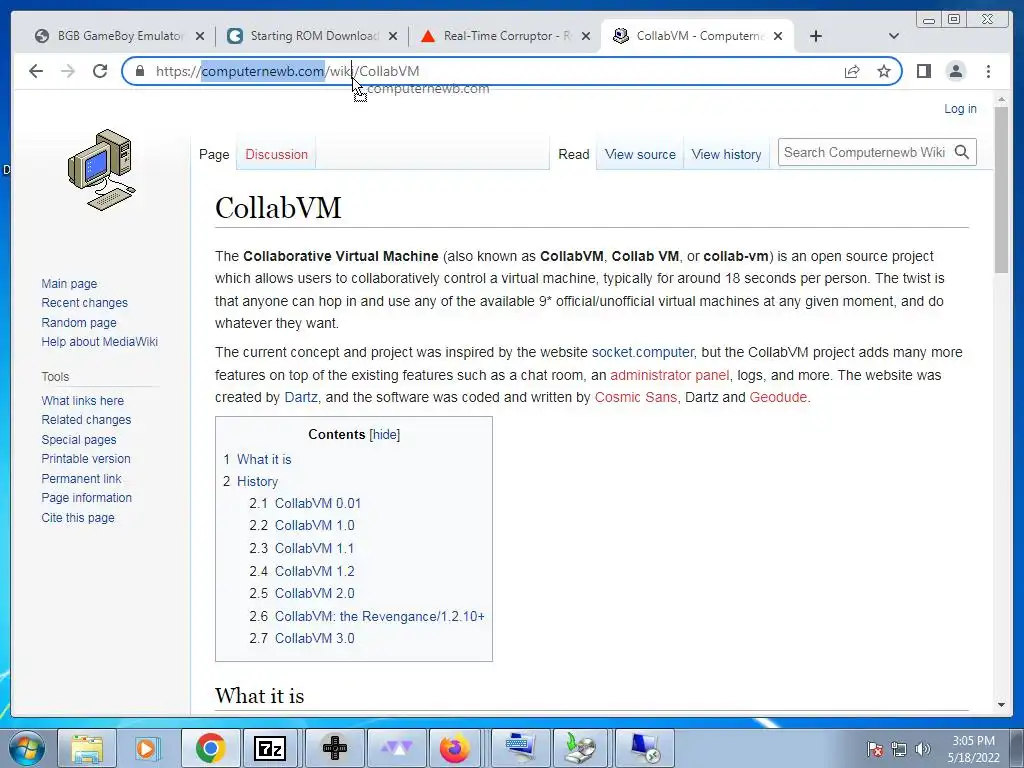Close the CollabVM tab
This screenshot has height=768, width=1024.
click(778, 36)
